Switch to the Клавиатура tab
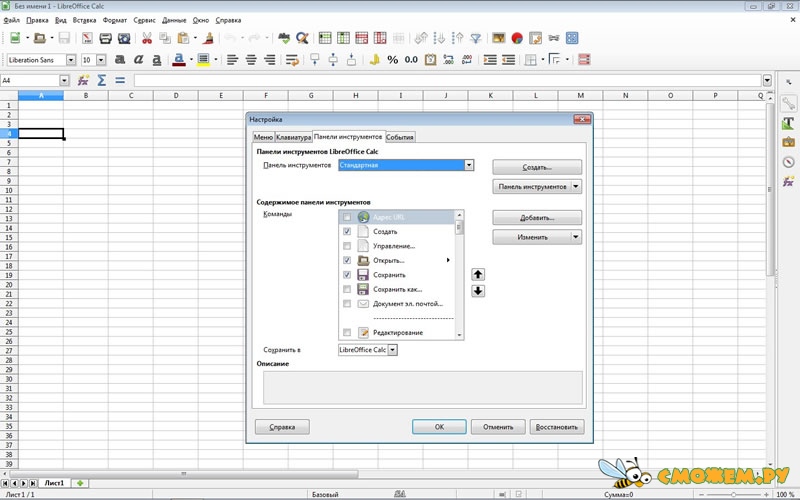Screen dimensions: 800x500 (x=293, y=137)
